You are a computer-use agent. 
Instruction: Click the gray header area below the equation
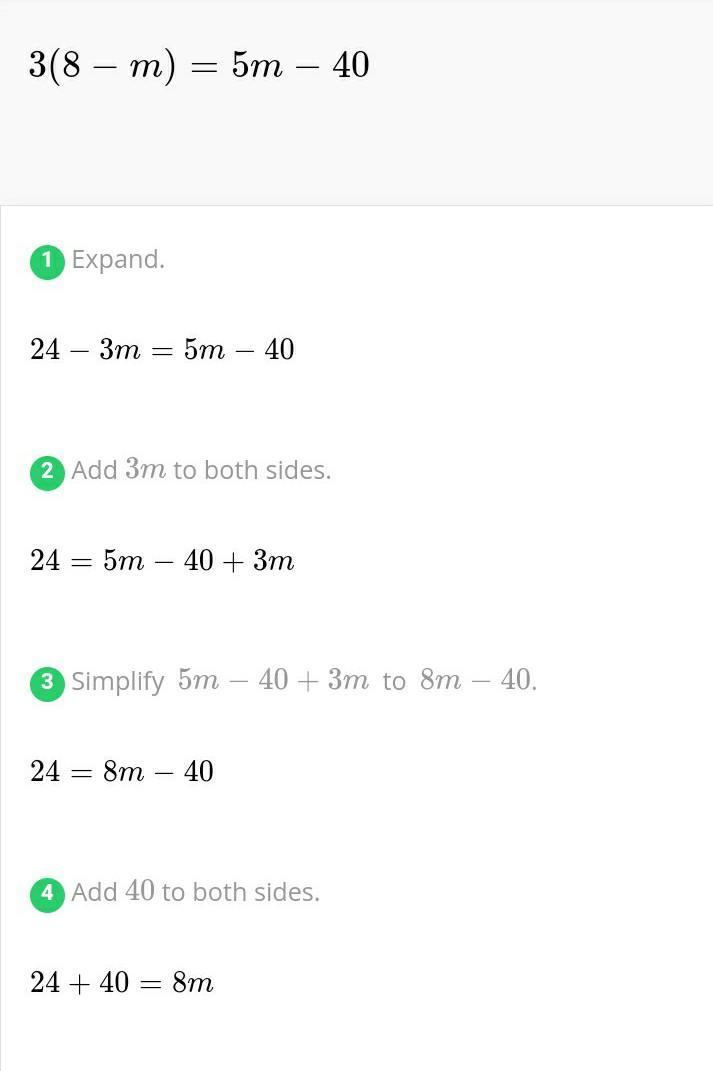(356, 150)
